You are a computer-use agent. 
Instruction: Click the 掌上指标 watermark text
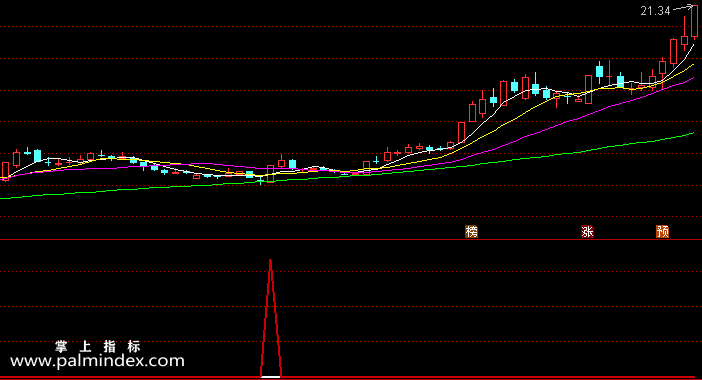(98, 346)
